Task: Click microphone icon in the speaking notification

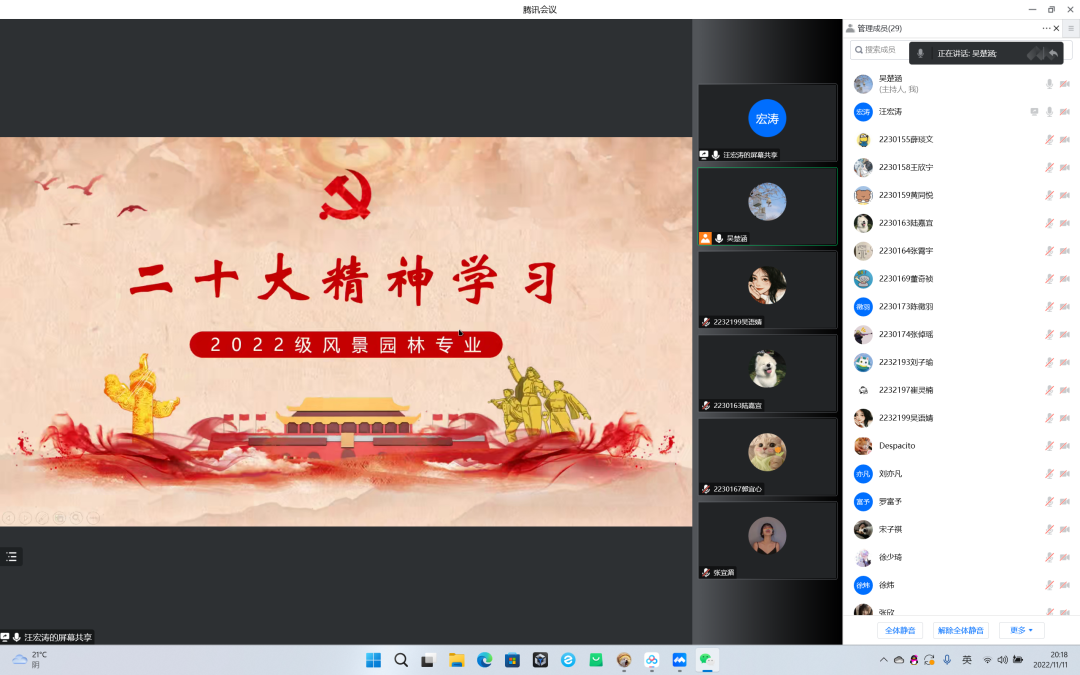Action: (x=921, y=53)
